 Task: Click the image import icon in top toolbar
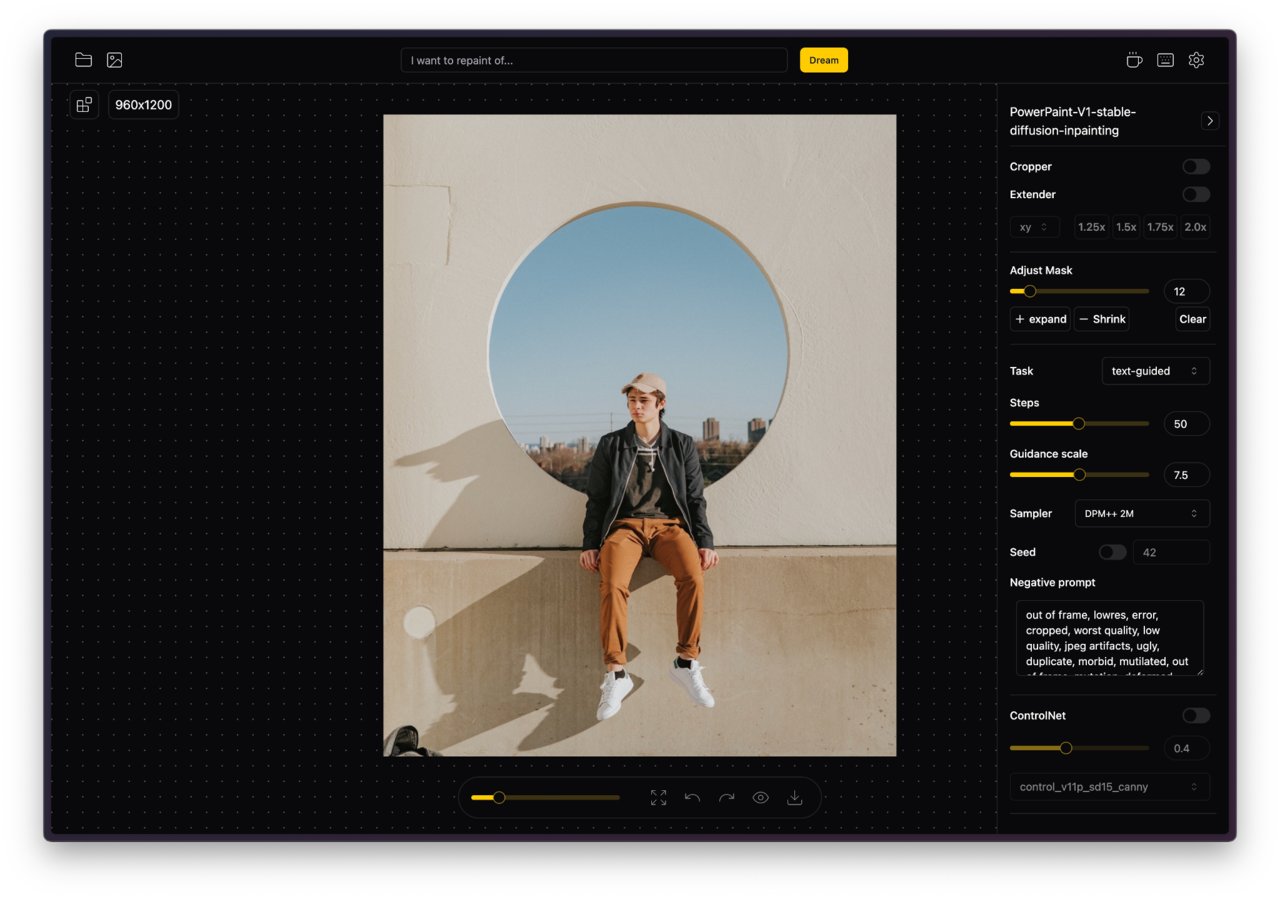115,59
